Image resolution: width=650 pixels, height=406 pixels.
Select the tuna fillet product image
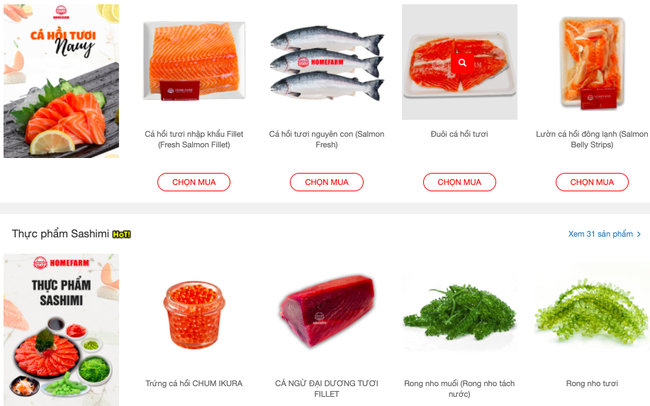[x=327, y=311]
